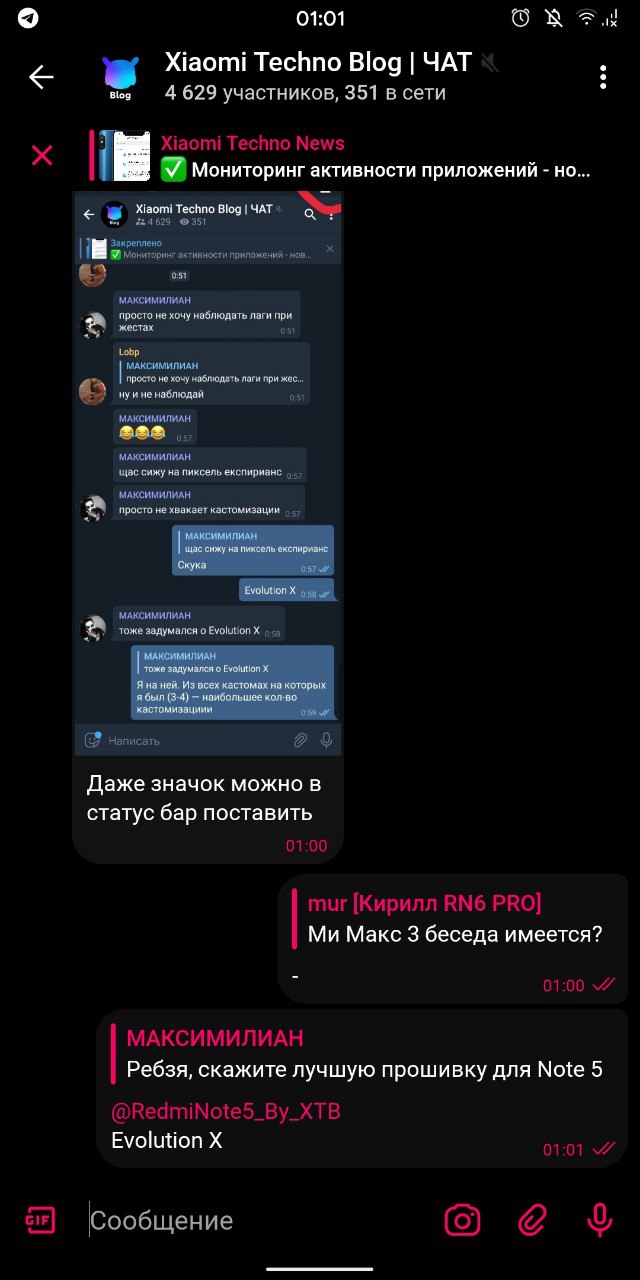Tap the back arrow in chat header
640x1280 pixels.
[x=41, y=77]
